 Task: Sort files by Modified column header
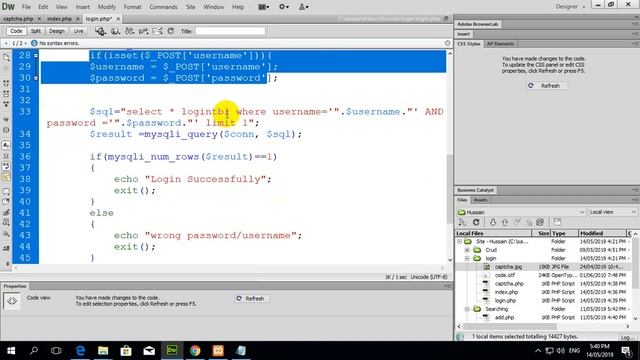pyautogui.click(x=602, y=233)
